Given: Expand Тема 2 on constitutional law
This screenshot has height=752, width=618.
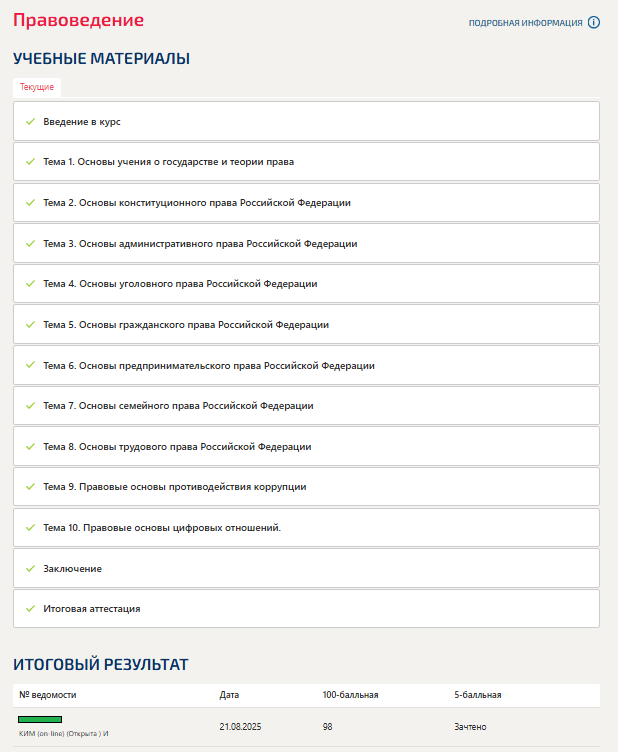Looking at the screenshot, I should (x=197, y=203).
